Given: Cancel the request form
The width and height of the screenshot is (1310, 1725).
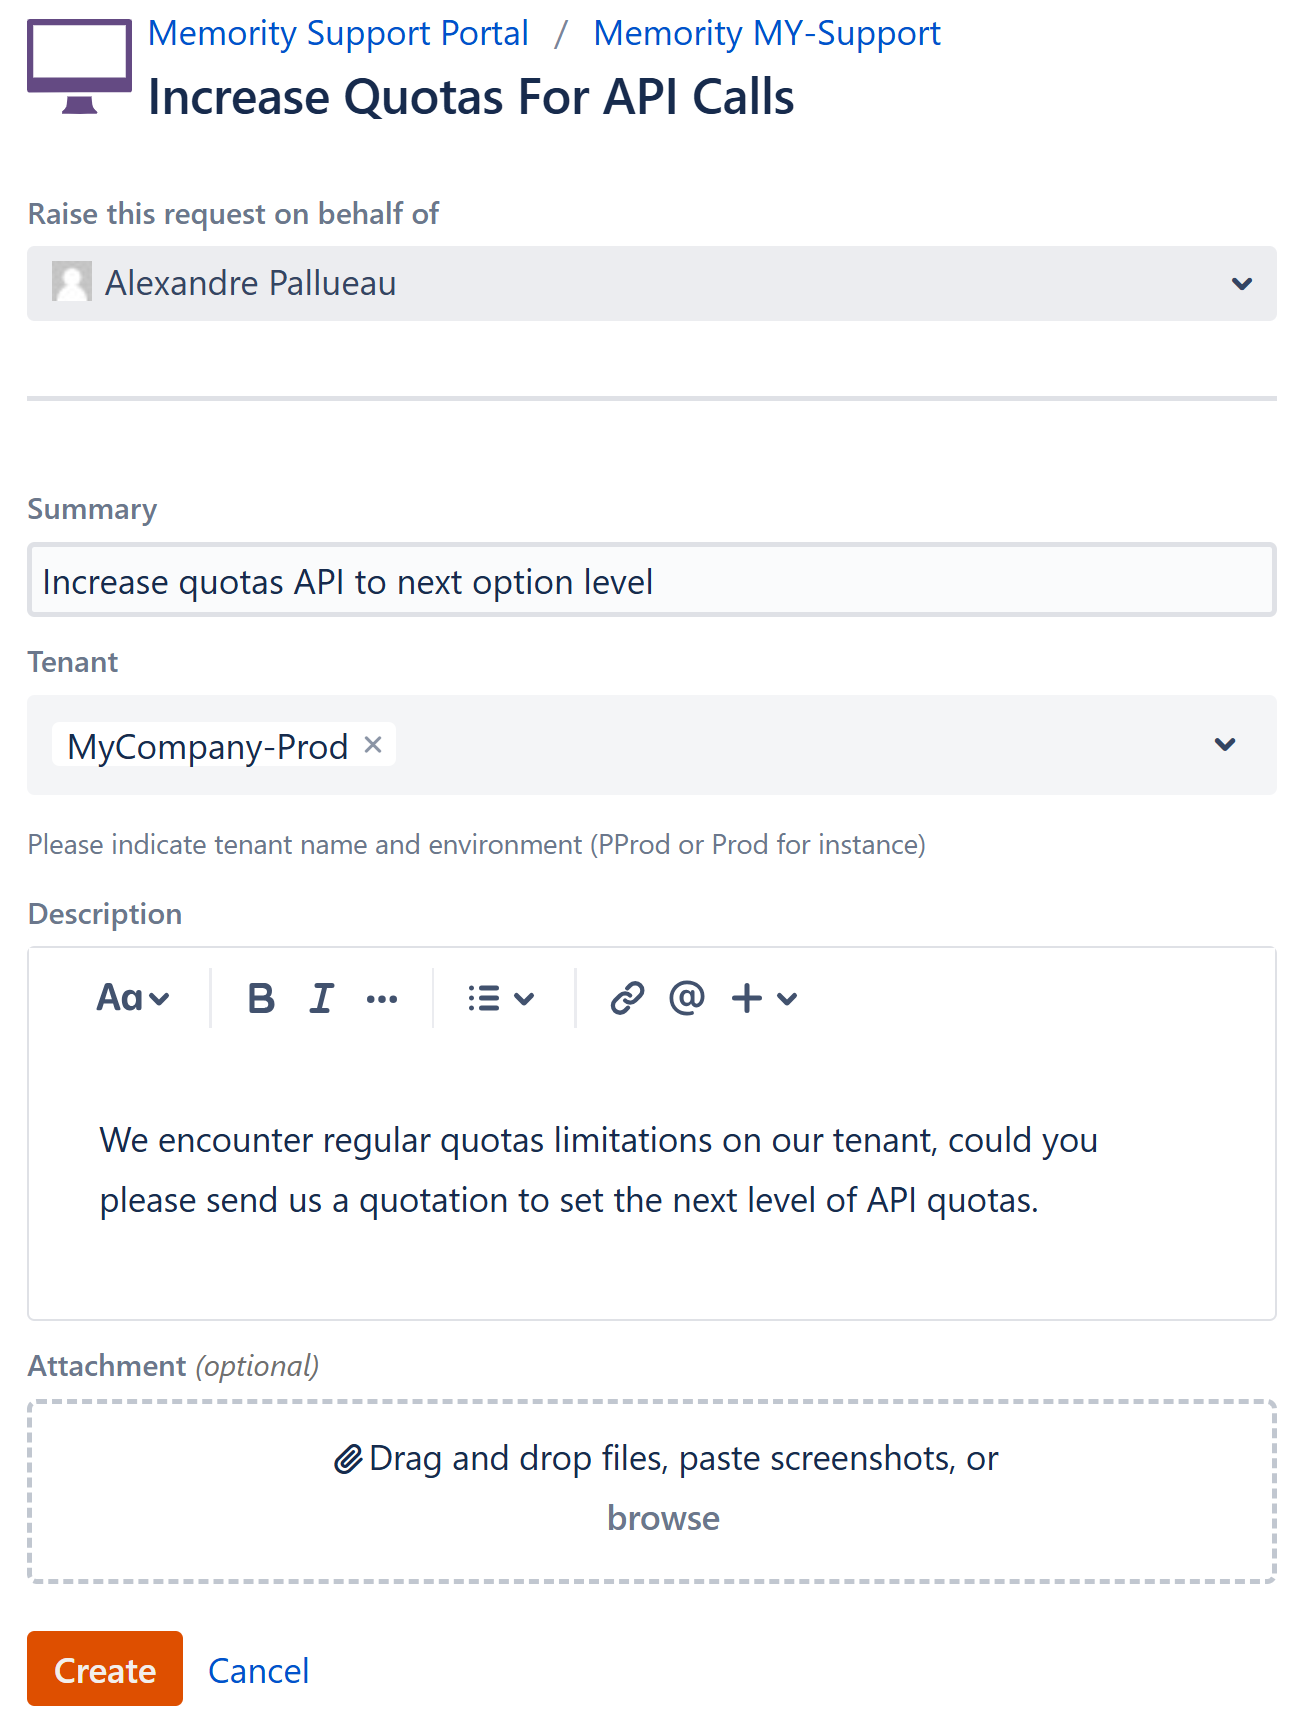Looking at the screenshot, I should point(259,1671).
